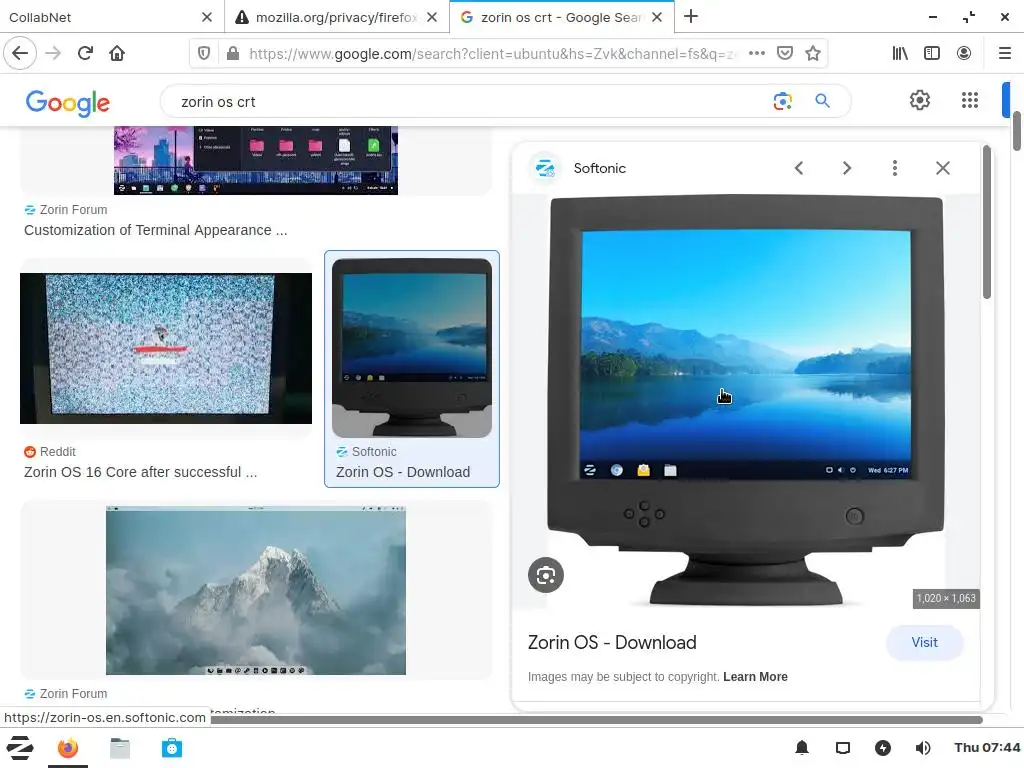Click the display tray icon
Image resolution: width=1024 pixels, height=768 pixels.
pos(843,748)
